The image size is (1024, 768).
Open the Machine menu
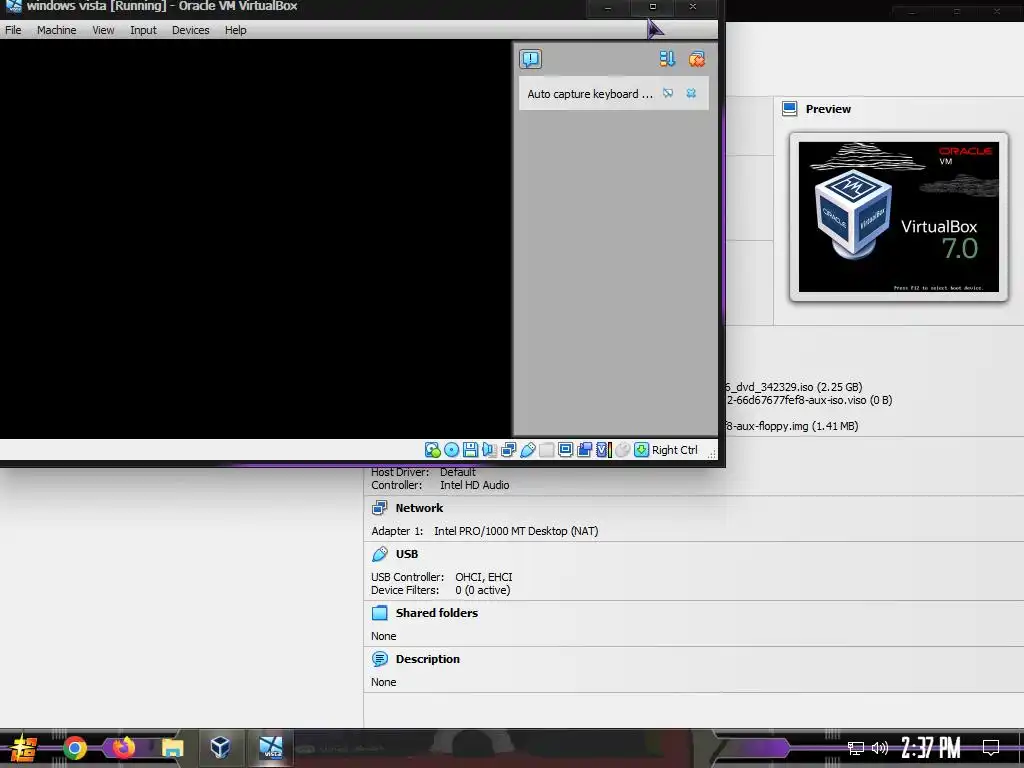pyautogui.click(x=56, y=30)
